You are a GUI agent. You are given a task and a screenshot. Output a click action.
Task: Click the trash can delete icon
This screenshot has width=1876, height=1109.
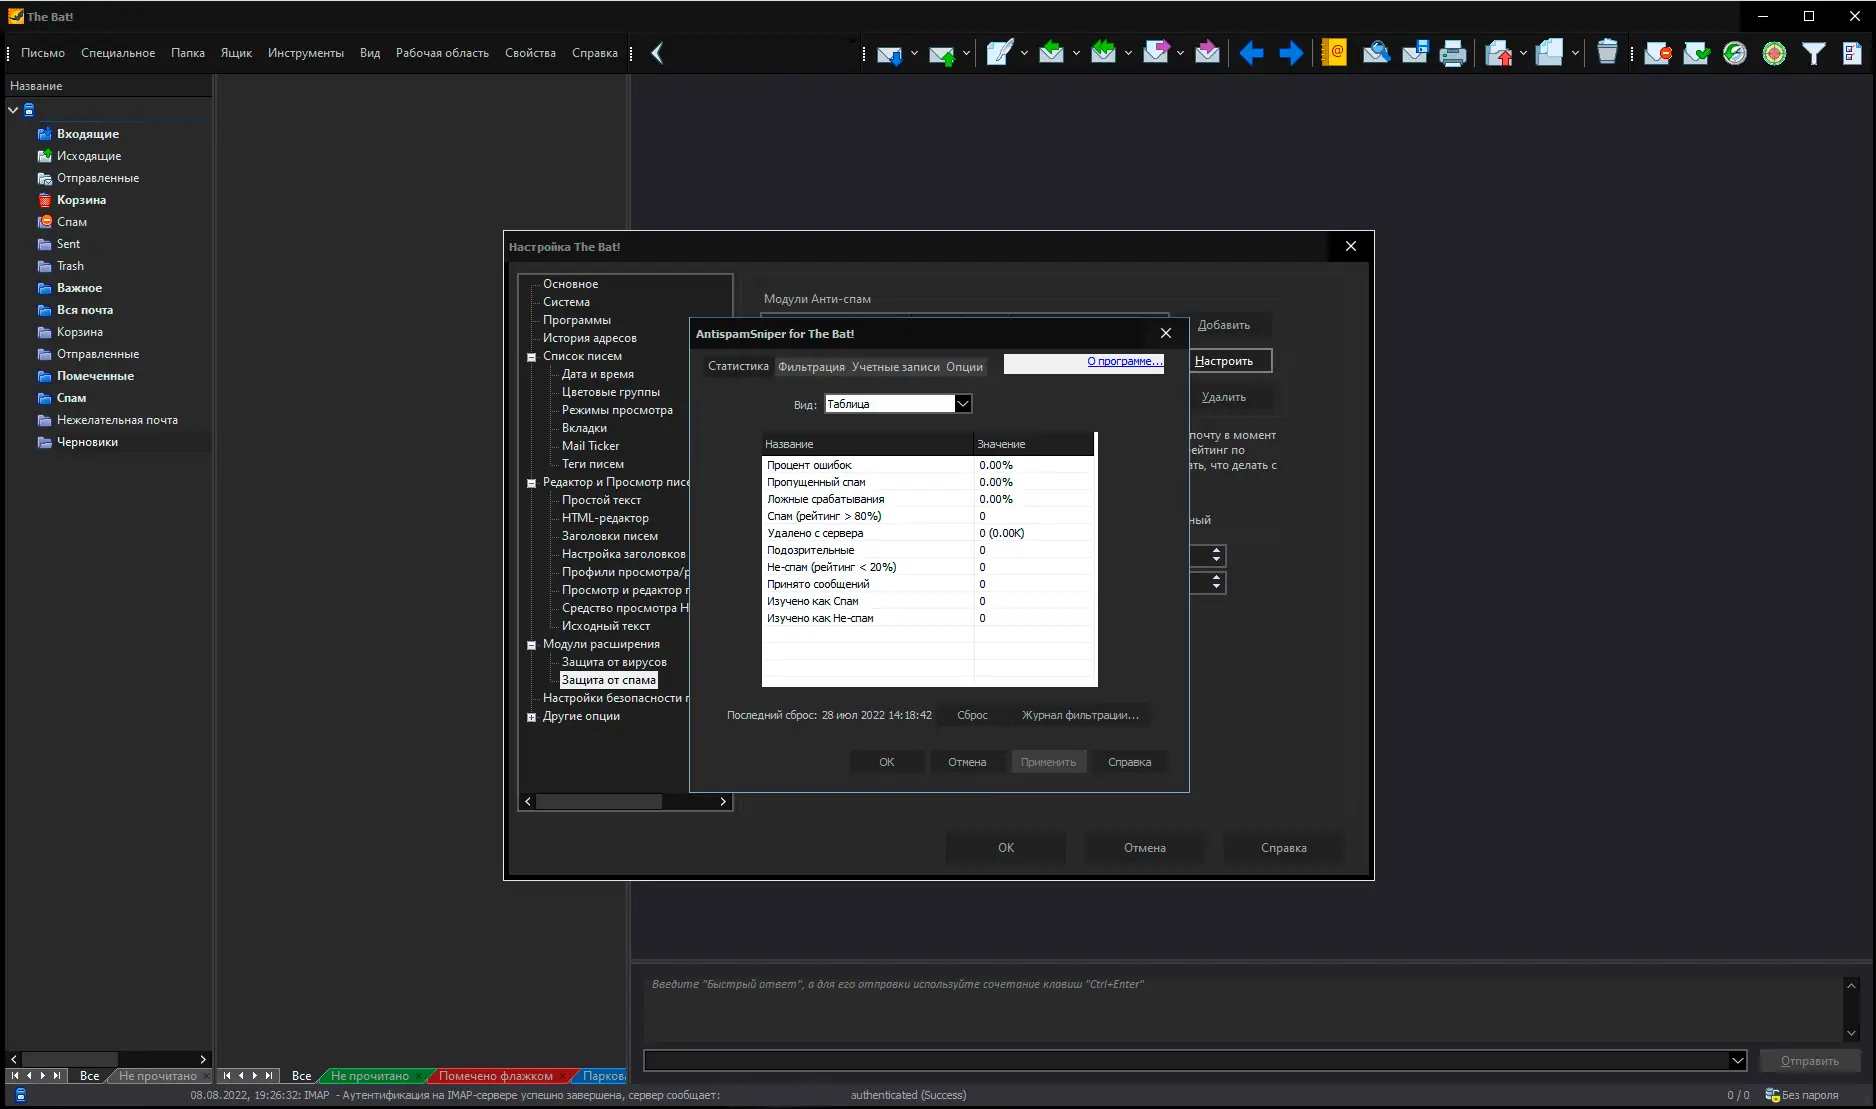(x=1607, y=53)
